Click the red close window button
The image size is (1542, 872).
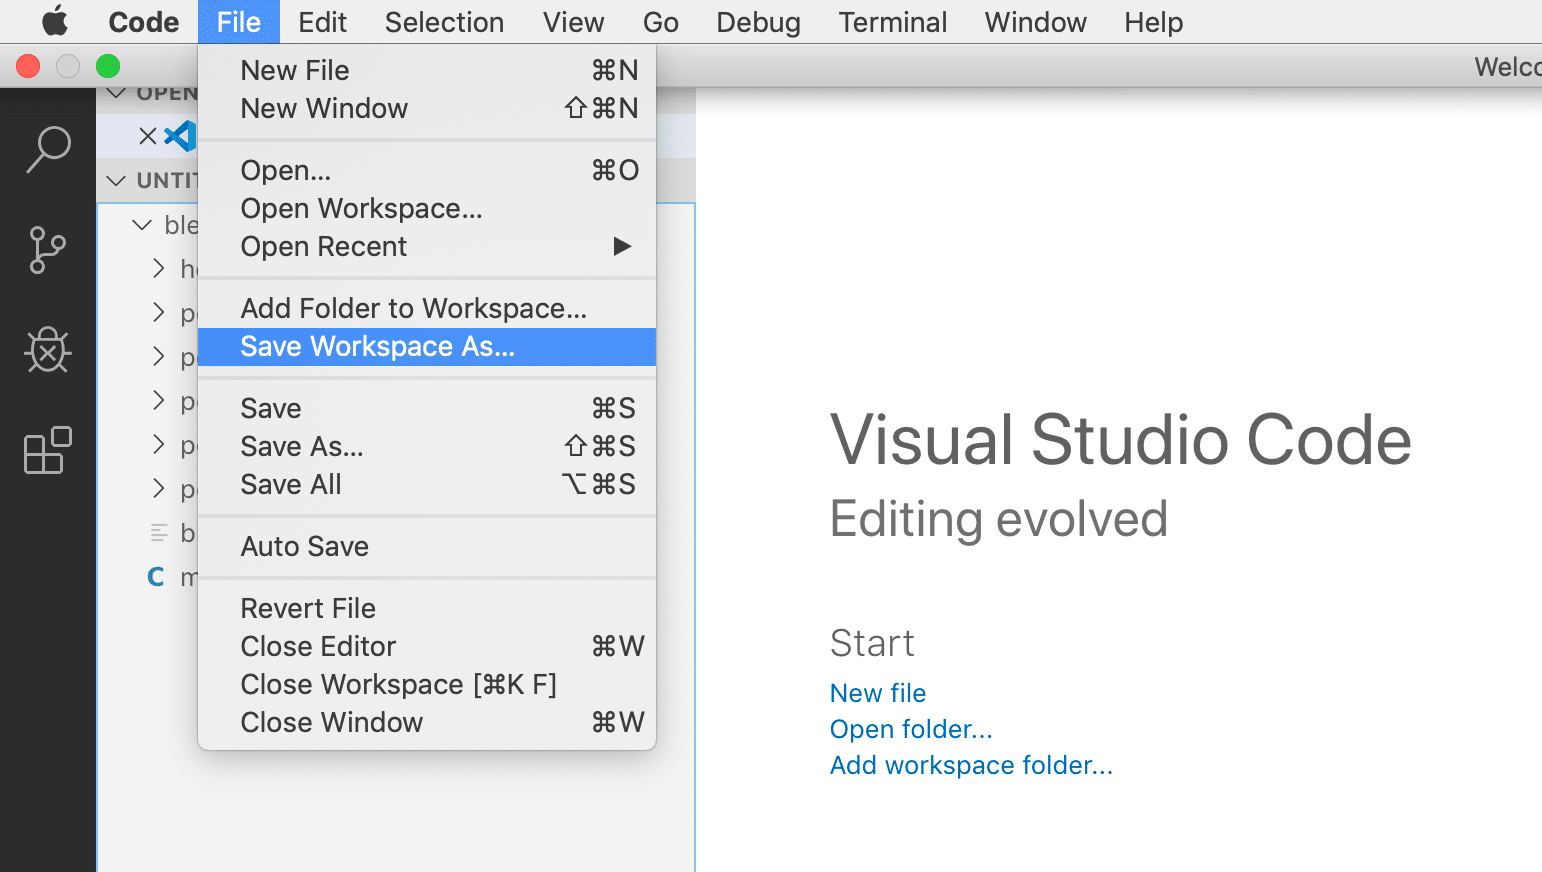28,66
